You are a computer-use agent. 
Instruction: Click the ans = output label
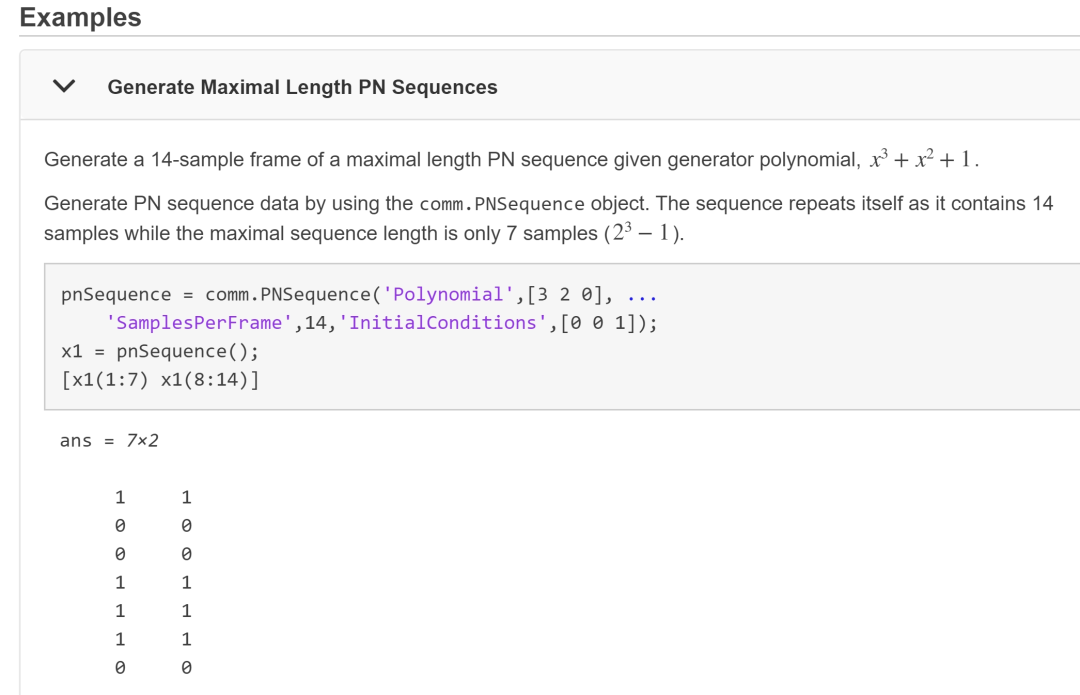[x=87, y=441]
